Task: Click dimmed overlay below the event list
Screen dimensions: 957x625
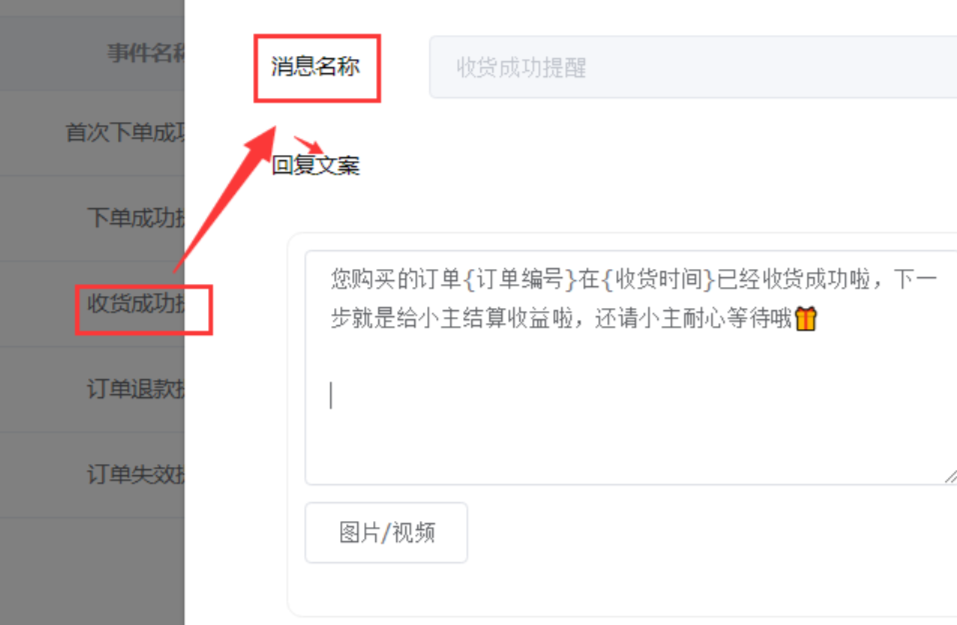Action: pyautogui.click(x=92, y=571)
